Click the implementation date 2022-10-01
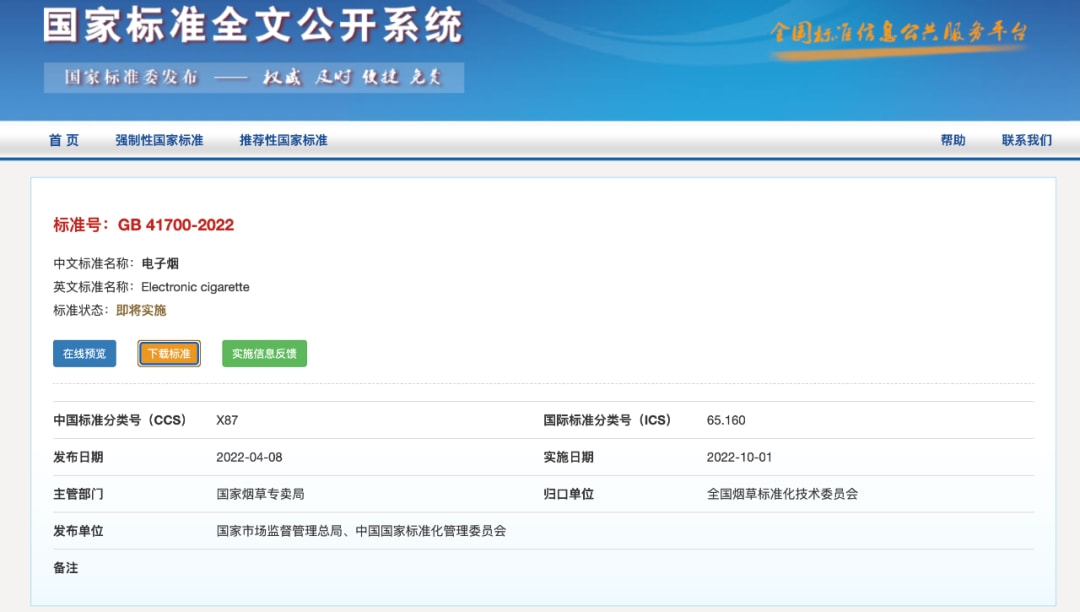This screenshot has width=1080, height=612. [739, 457]
